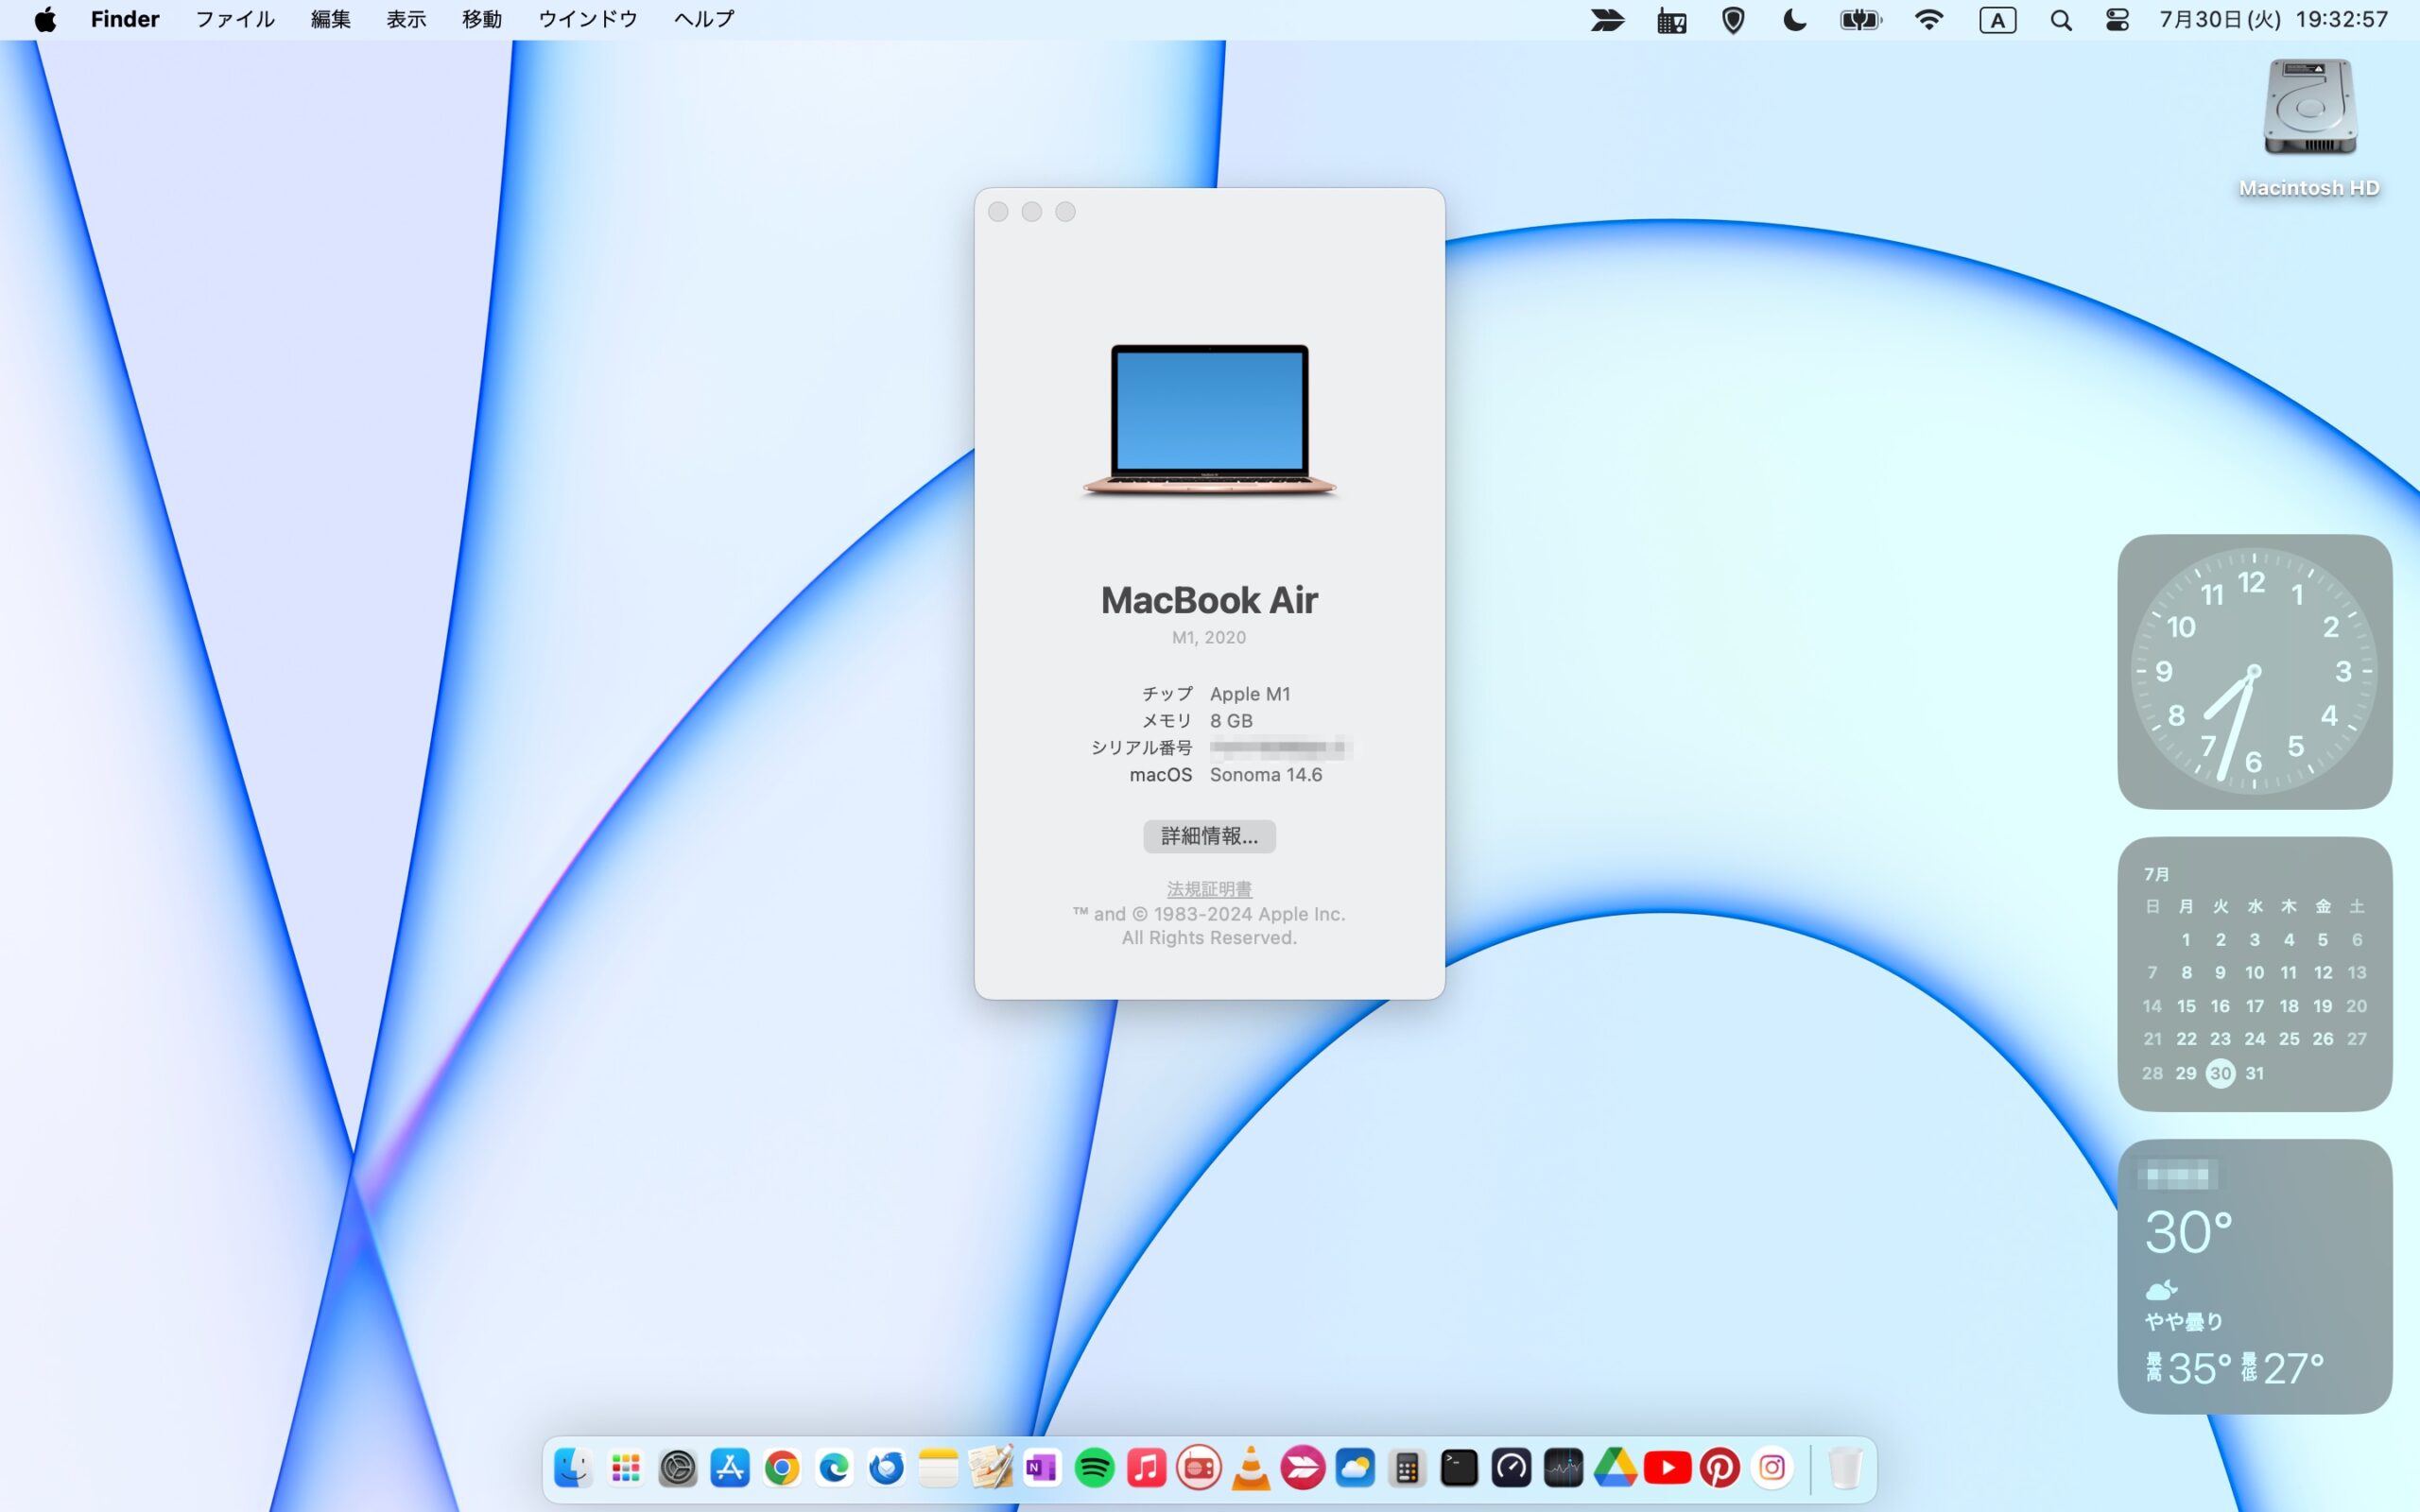2420x1512 pixels.
Task: Launch Apple Music from the Dock
Action: [1147, 1468]
